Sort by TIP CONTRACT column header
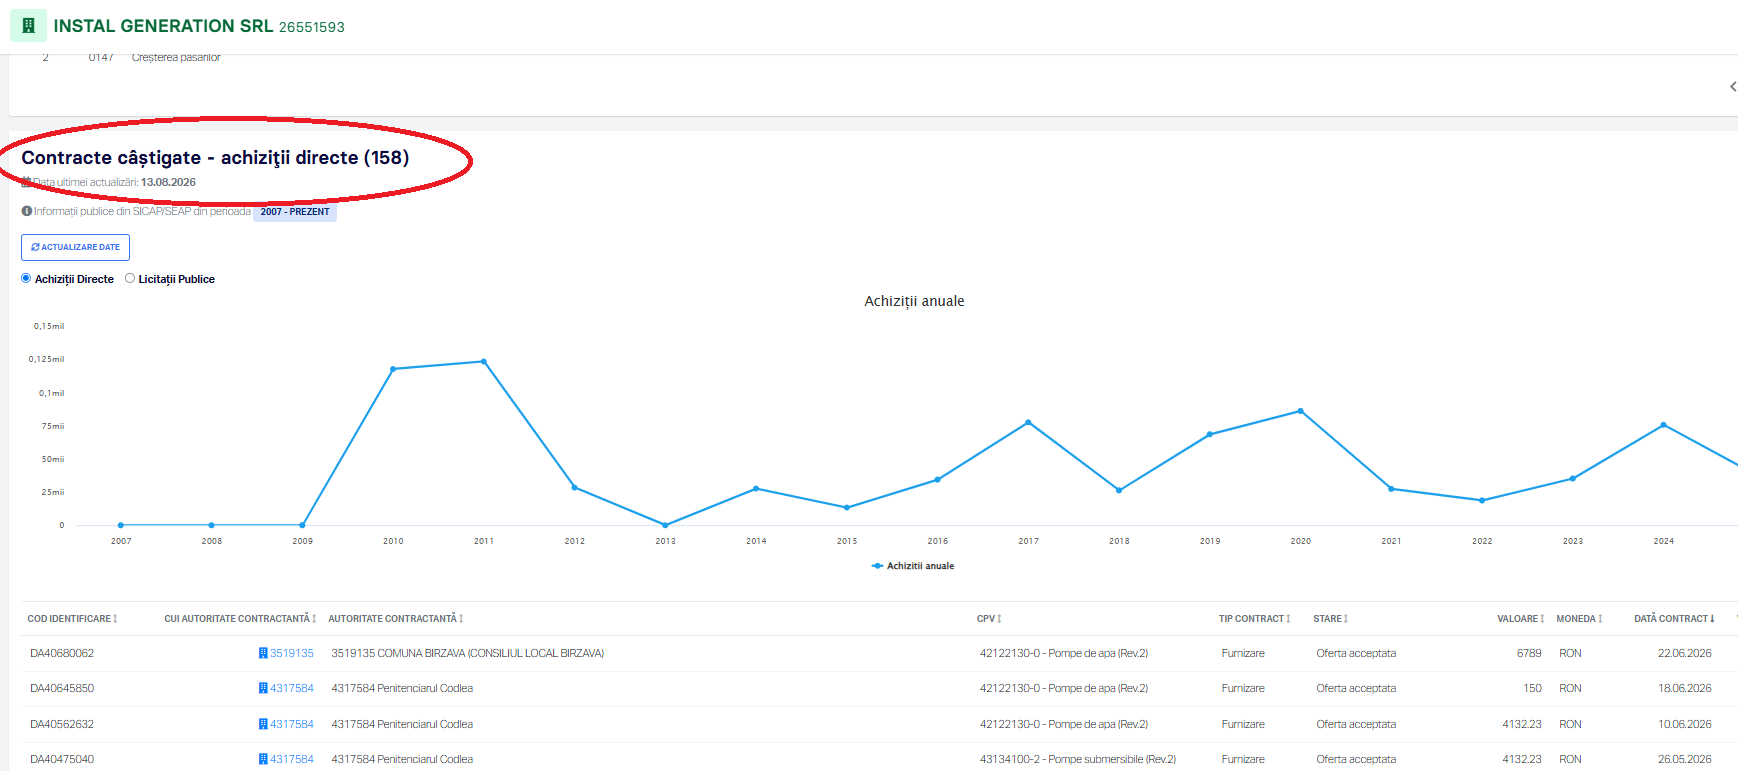Viewport: 1738px width, 771px height. 1254,619
